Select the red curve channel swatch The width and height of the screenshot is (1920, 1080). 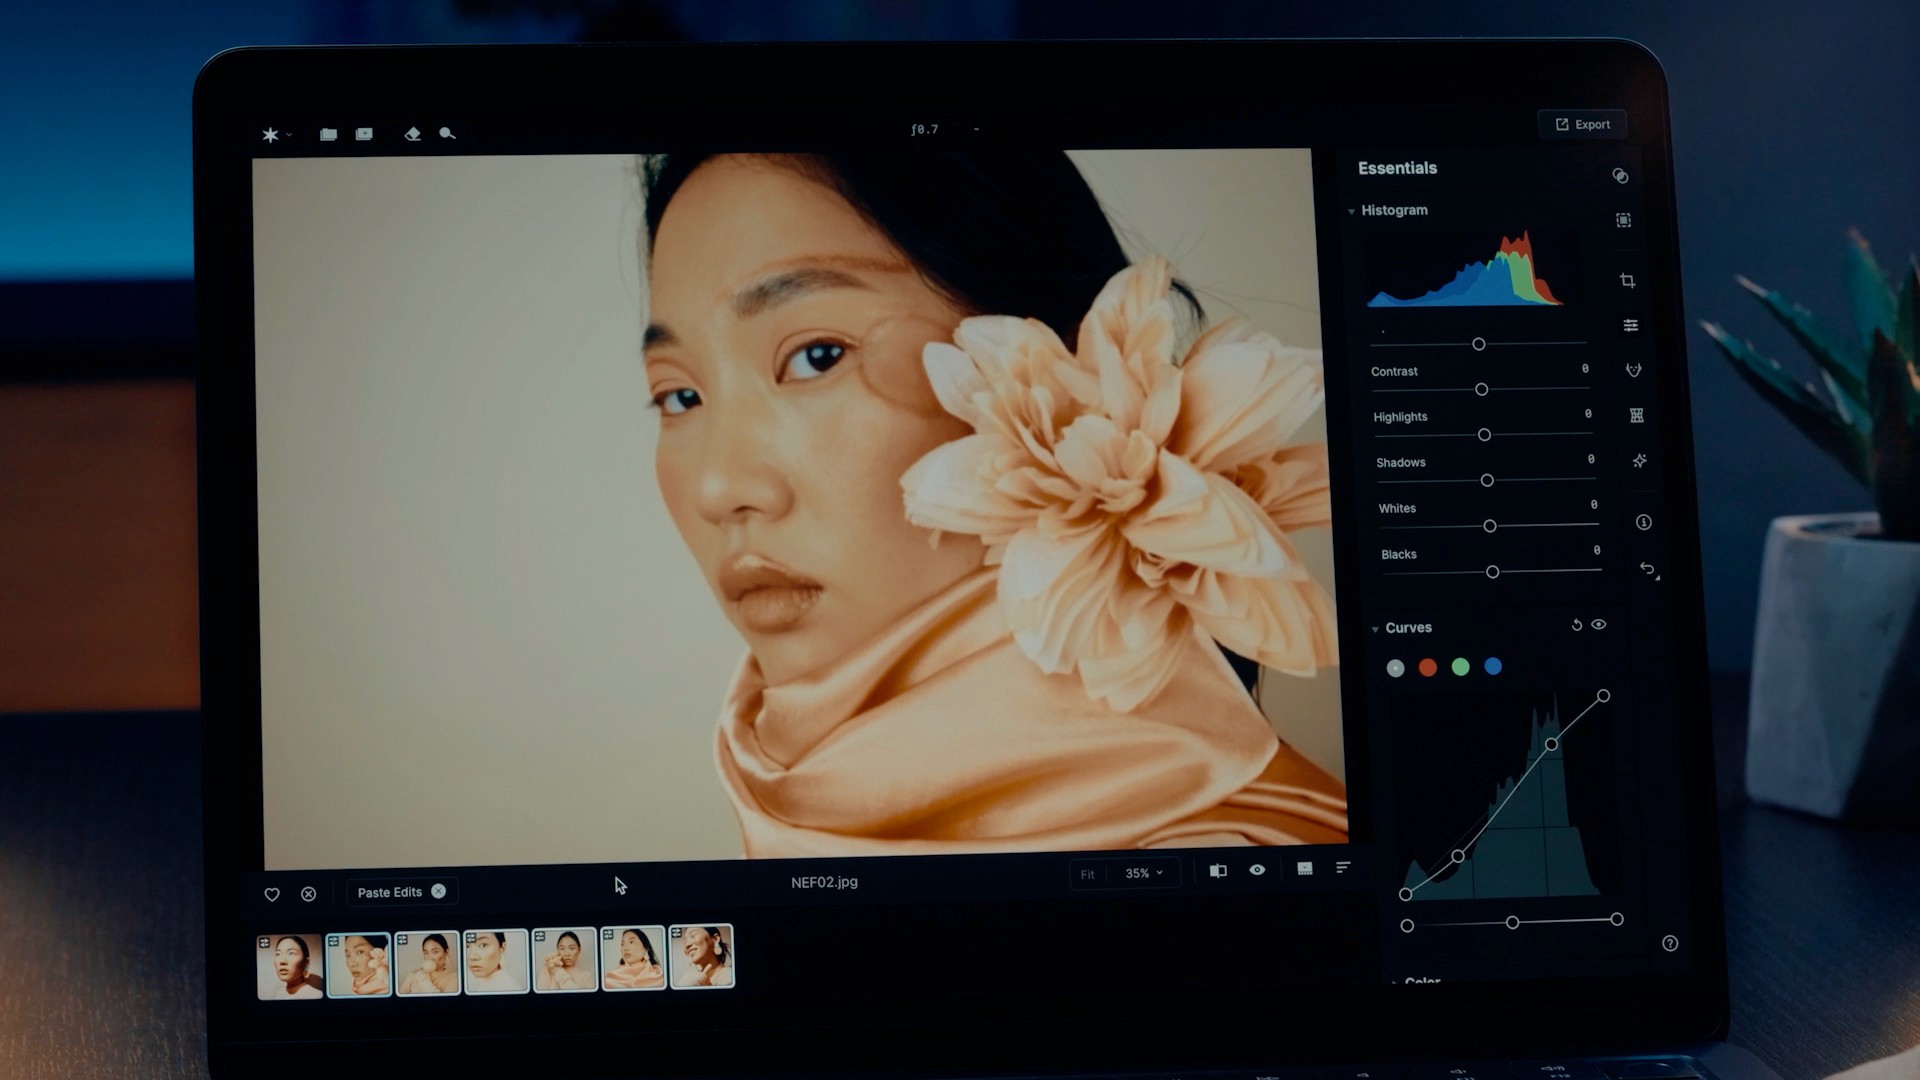pyautogui.click(x=1428, y=668)
